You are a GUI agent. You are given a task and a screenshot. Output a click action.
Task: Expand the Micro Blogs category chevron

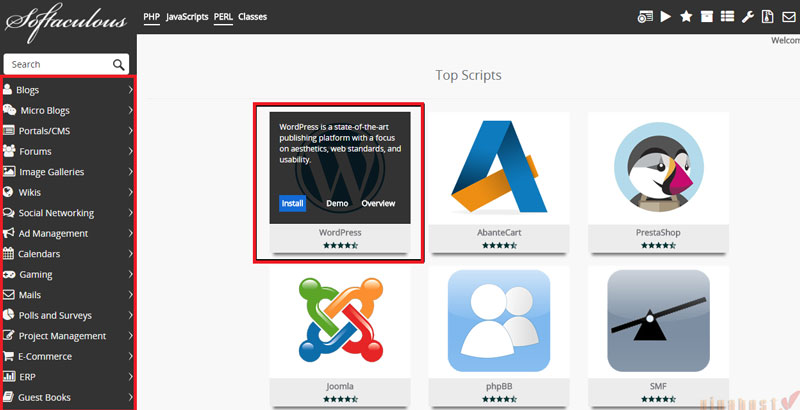coord(130,110)
